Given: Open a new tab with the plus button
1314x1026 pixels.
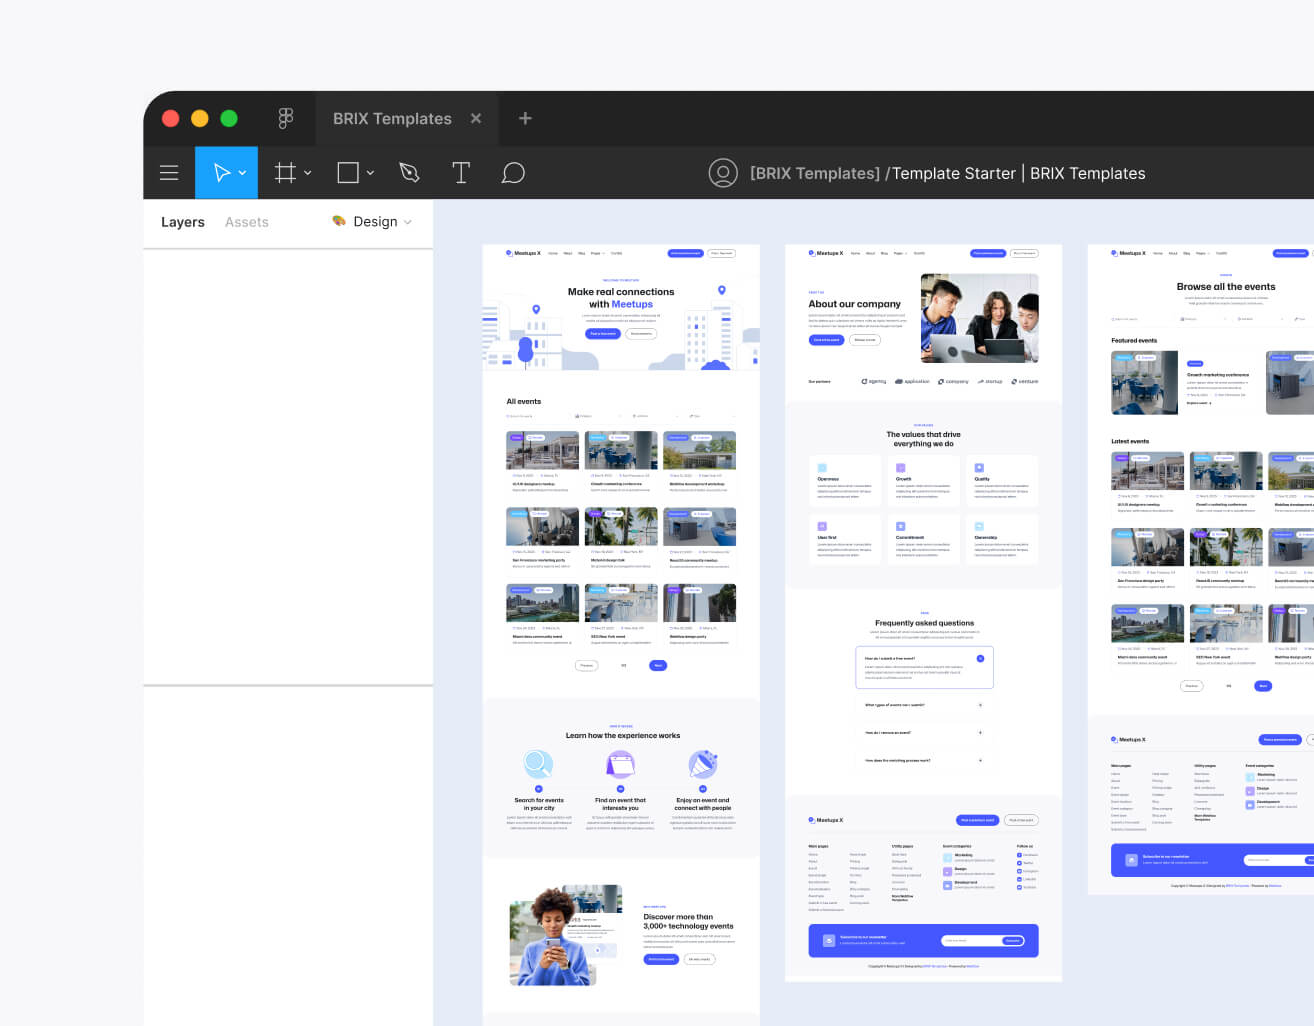Looking at the screenshot, I should tap(524, 118).
